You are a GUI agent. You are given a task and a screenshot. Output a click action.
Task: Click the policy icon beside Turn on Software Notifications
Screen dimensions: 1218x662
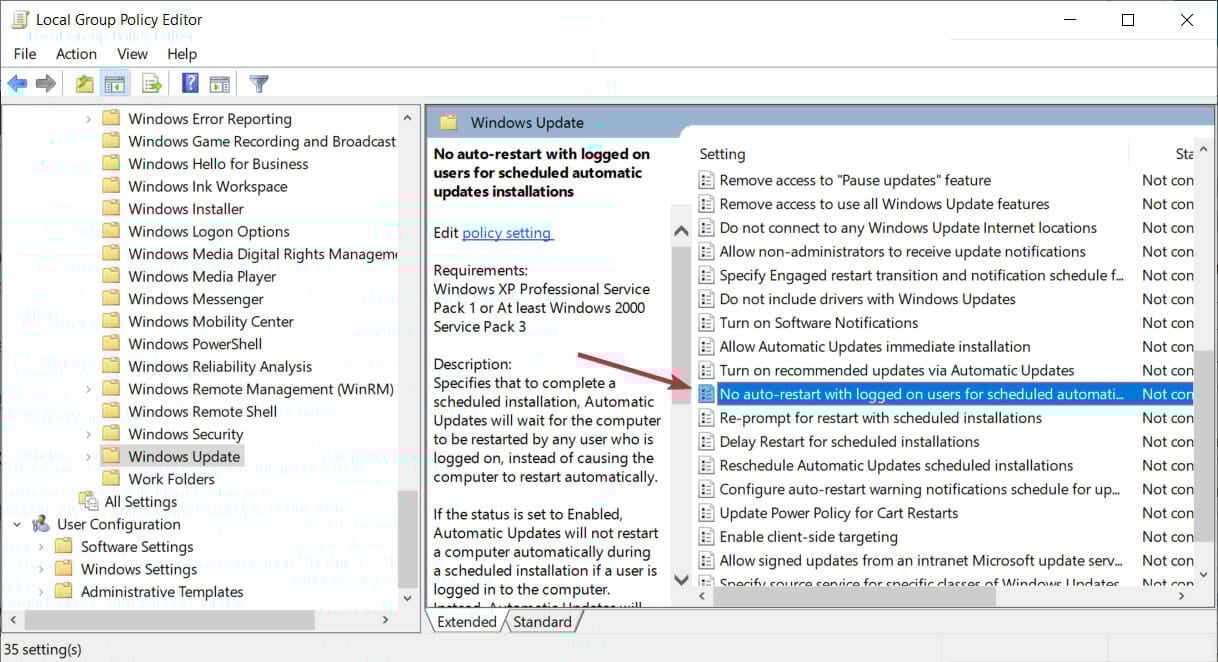(706, 323)
